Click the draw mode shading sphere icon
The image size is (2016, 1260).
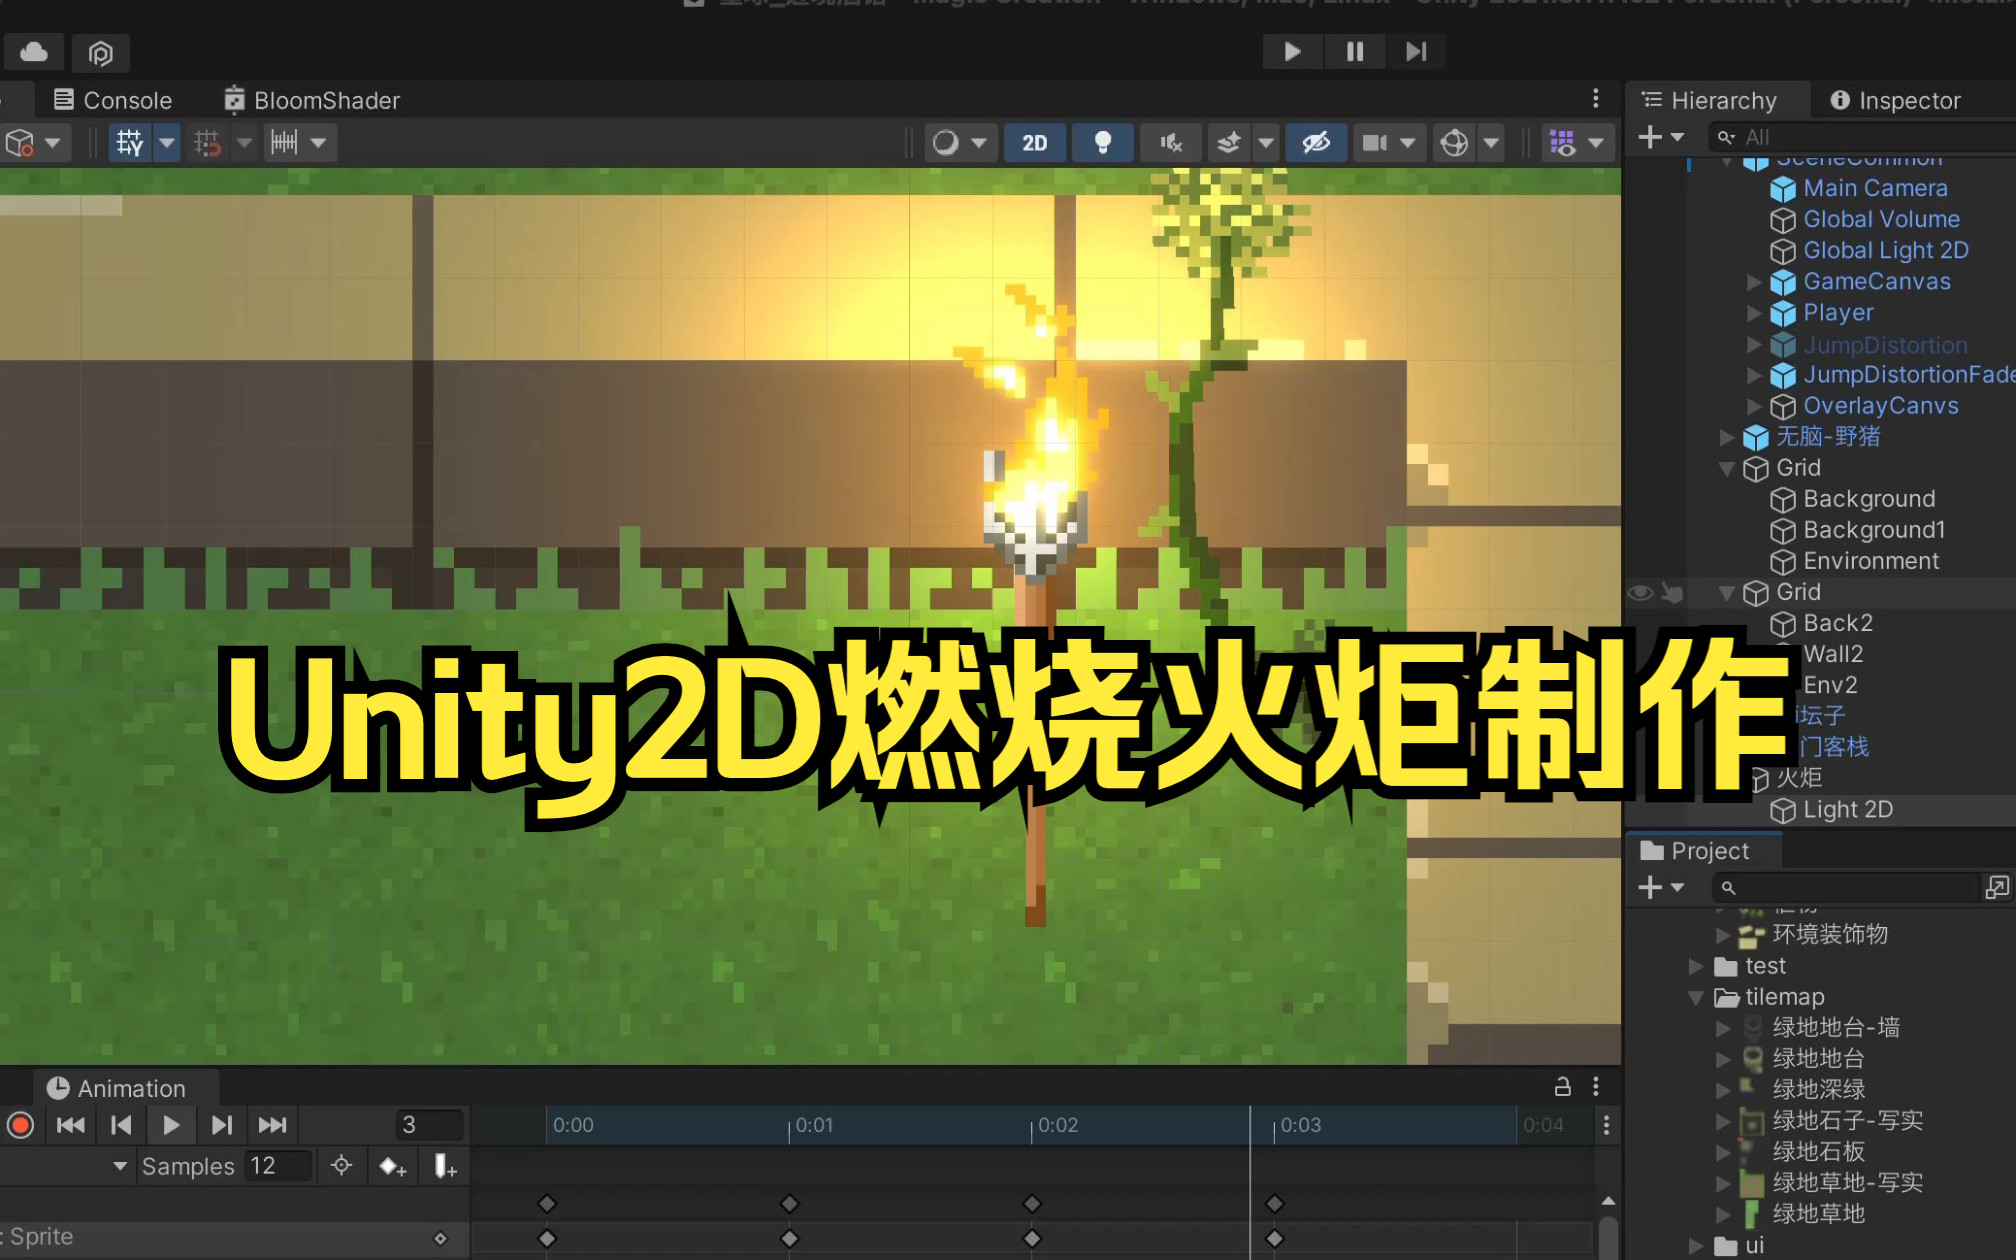945,143
